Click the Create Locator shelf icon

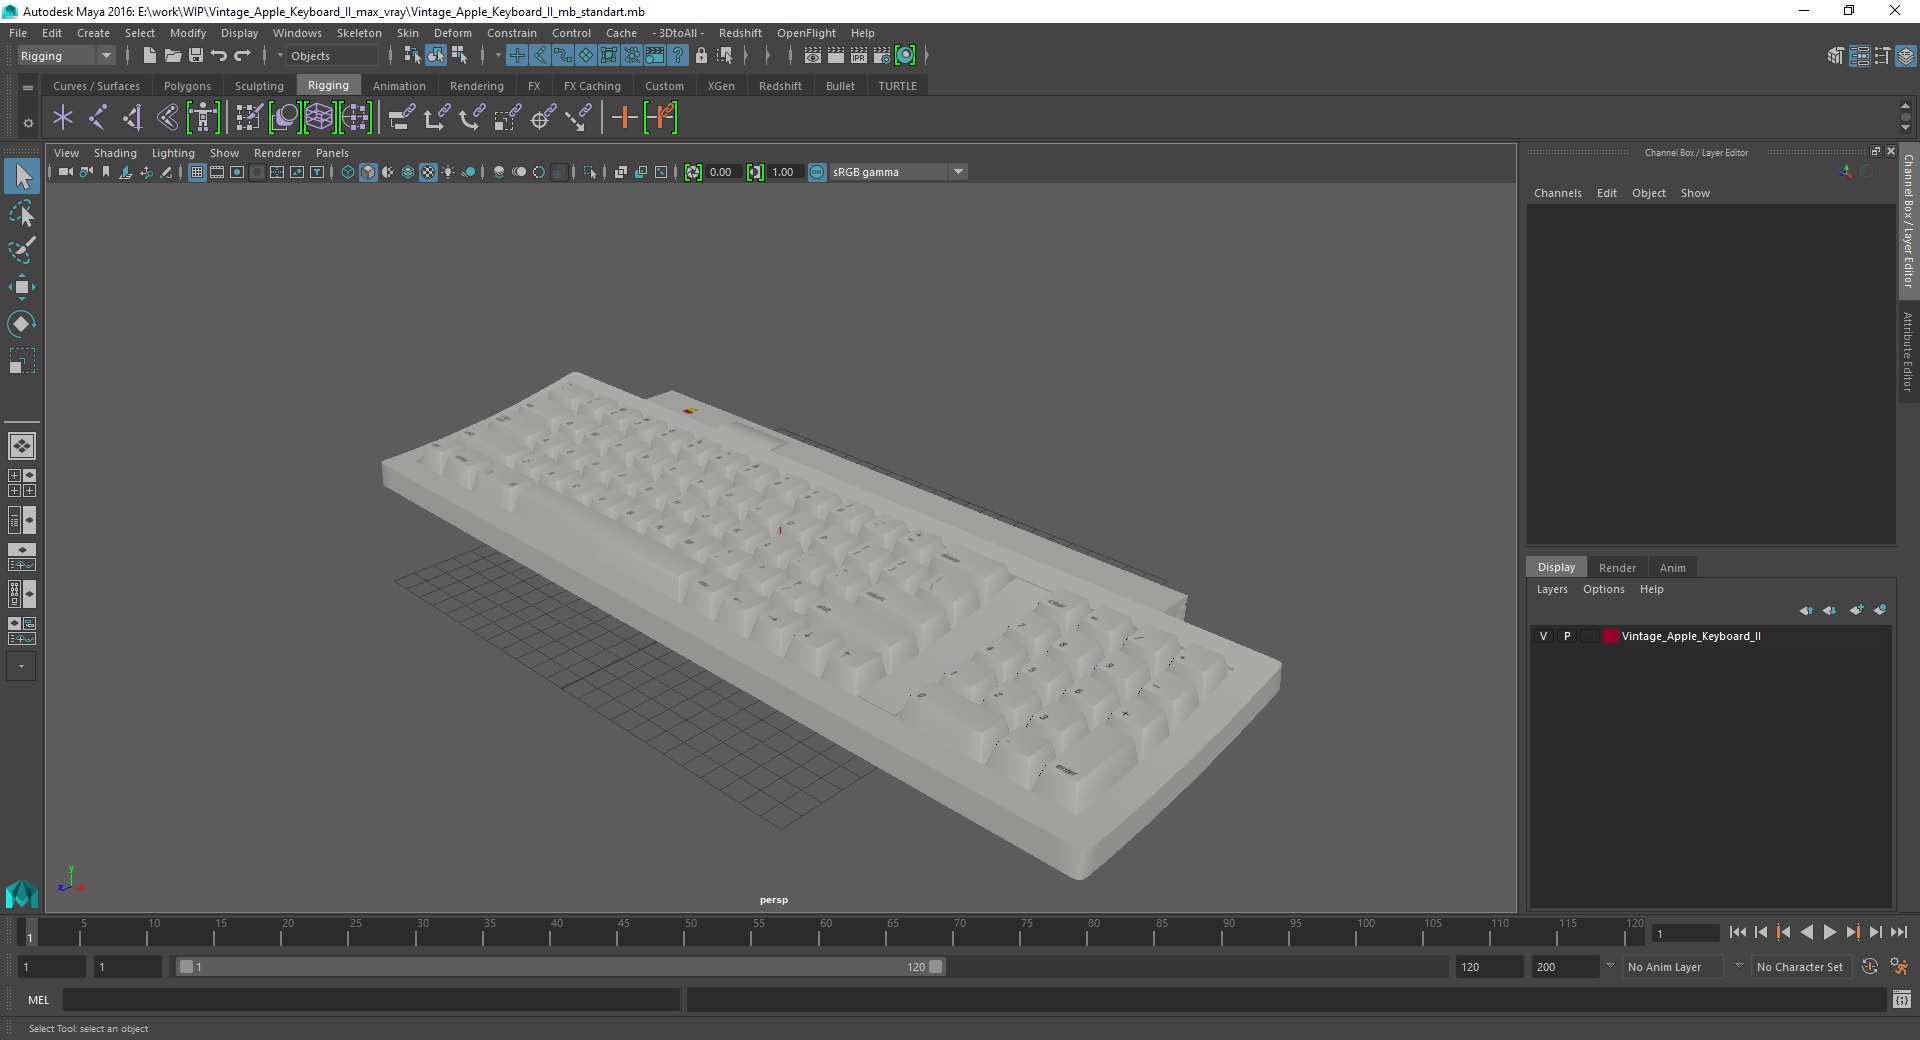pos(63,118)
